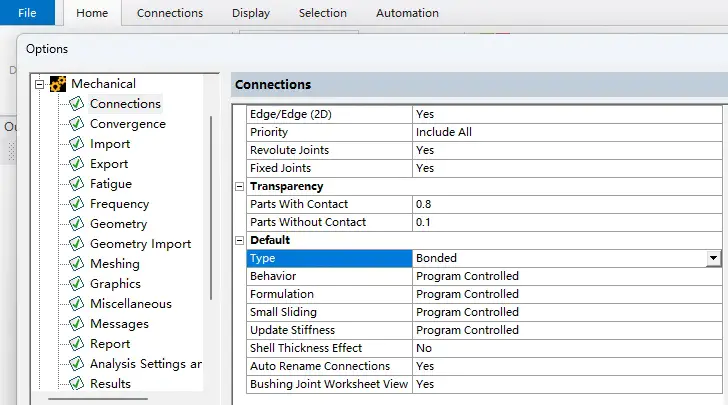
Task: Open Meshing options category
Action: (x=115, y=264)
